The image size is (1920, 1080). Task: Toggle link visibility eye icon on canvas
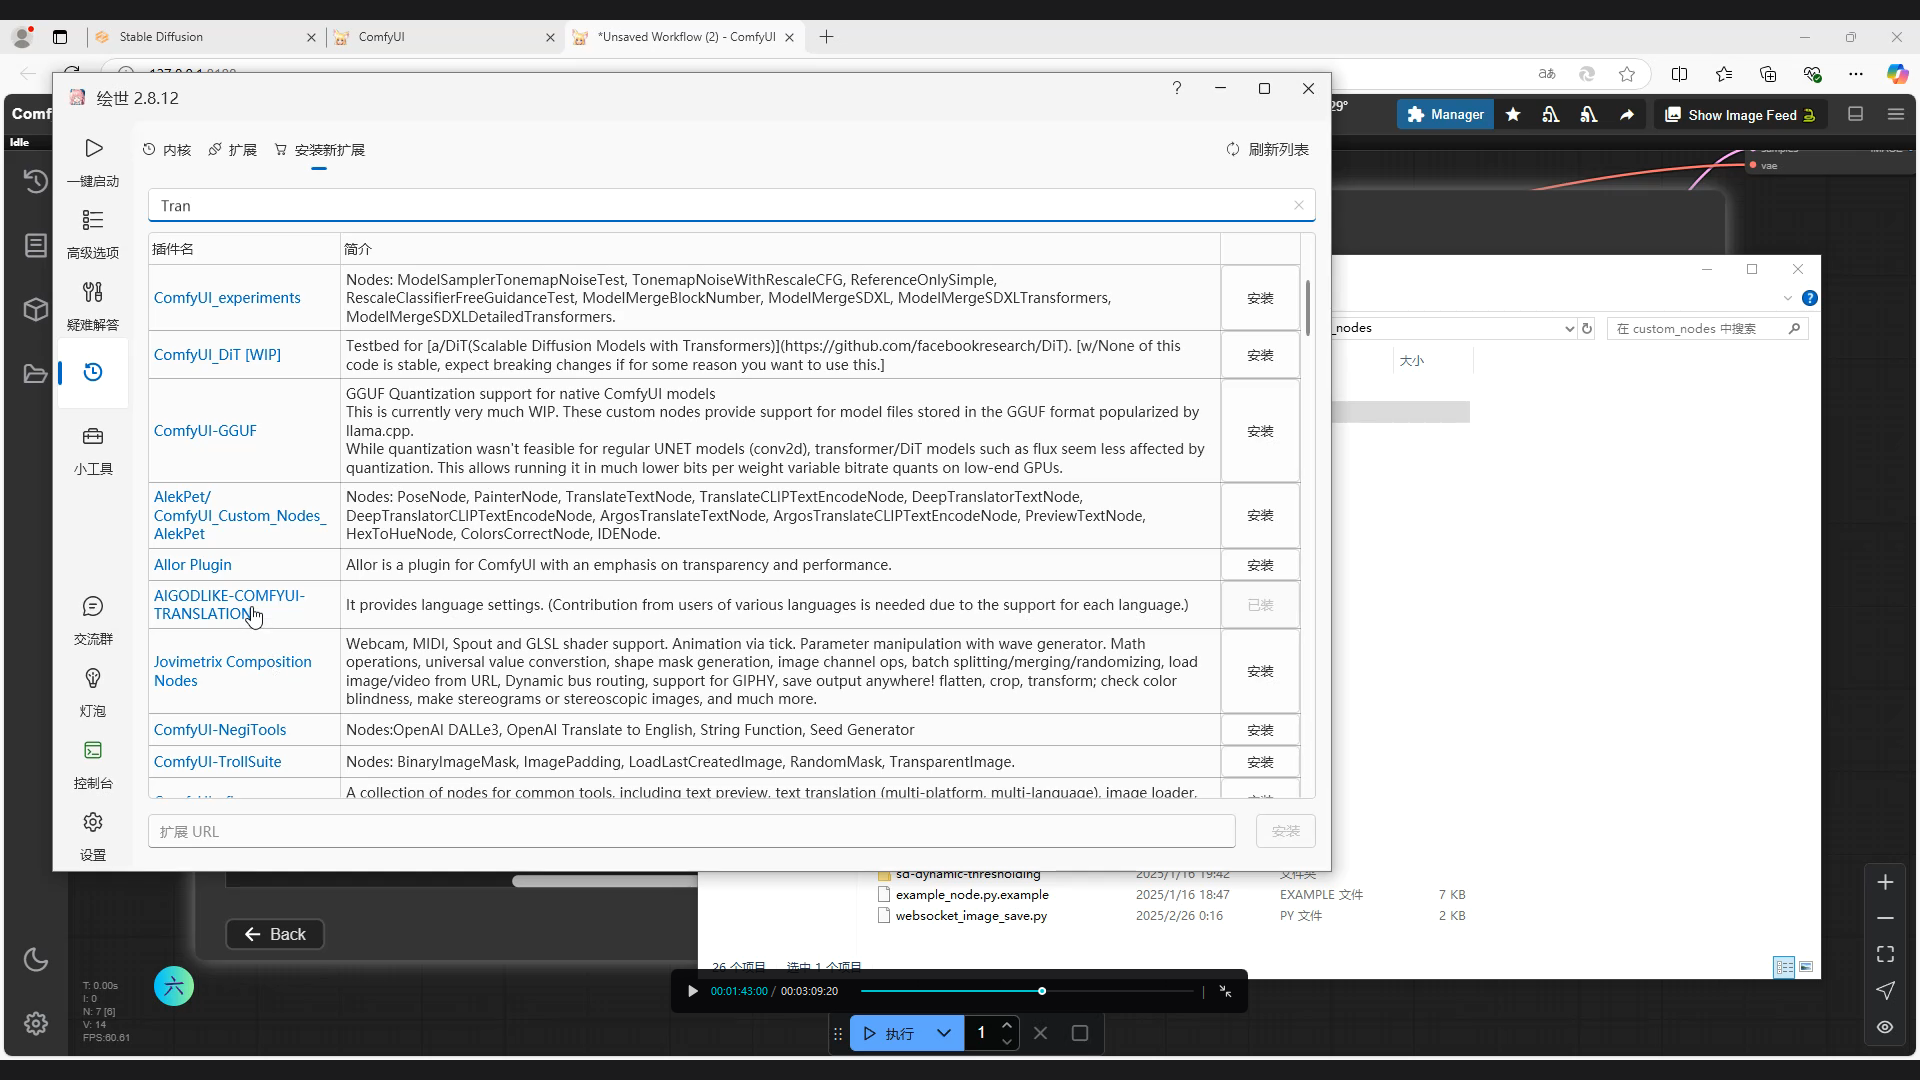tap(1885, 1027)
